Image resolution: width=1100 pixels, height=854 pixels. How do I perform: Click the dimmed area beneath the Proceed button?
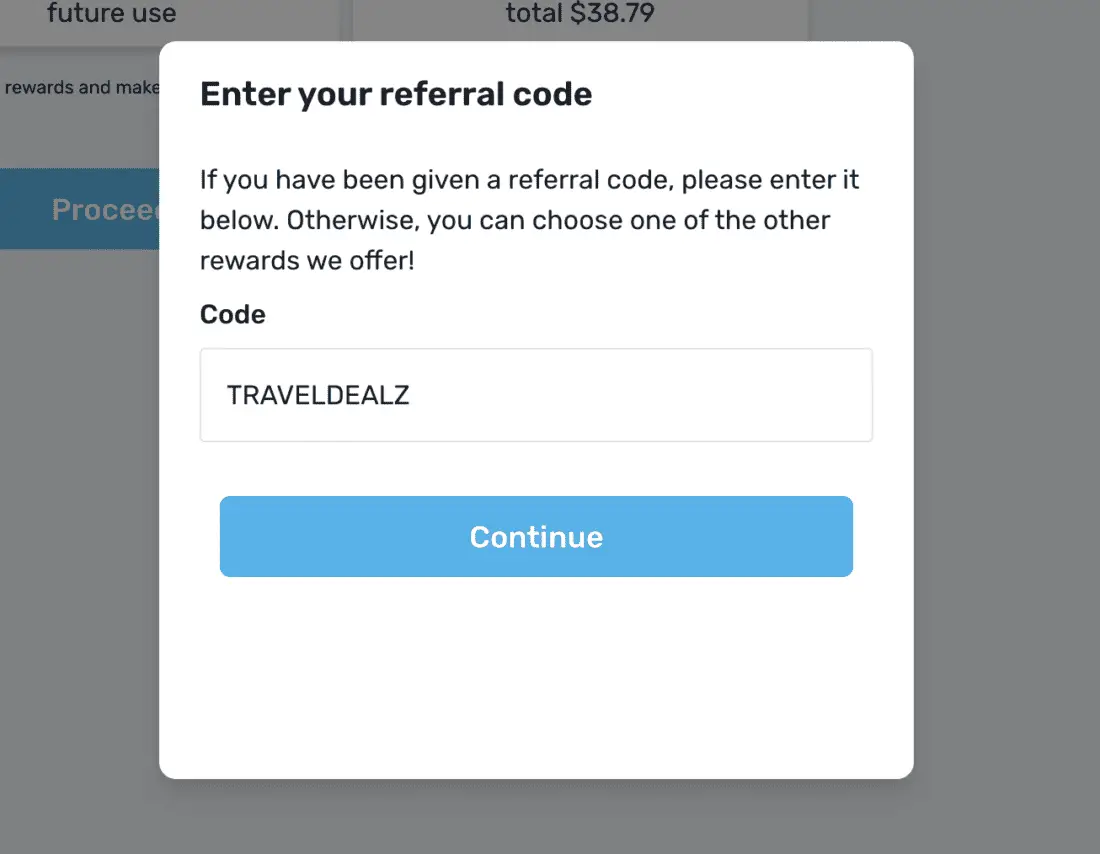coord(80,400)
